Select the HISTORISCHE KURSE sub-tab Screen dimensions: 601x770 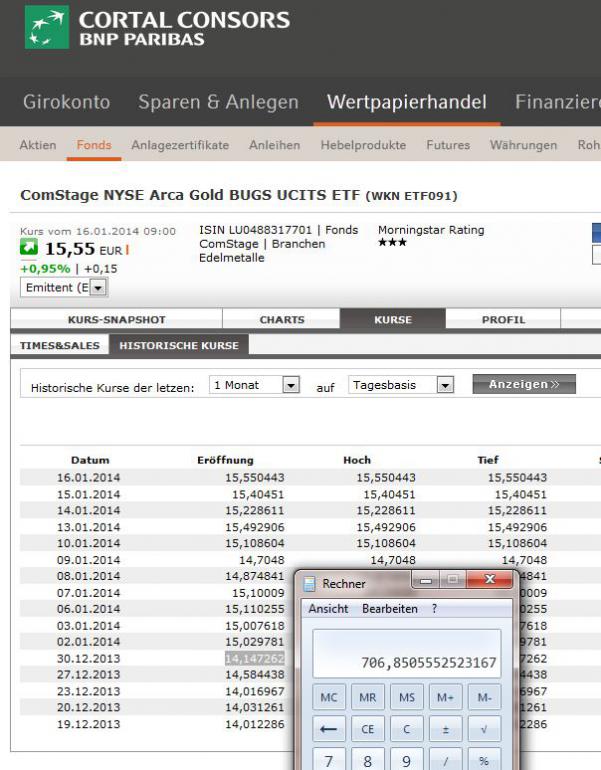click(179, 345)
